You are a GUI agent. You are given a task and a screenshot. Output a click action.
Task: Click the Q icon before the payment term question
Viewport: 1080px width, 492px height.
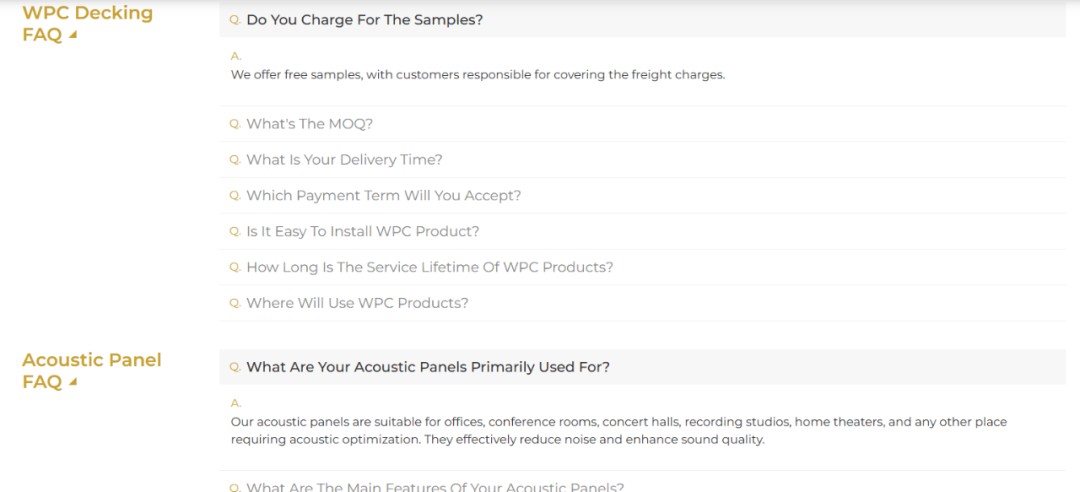[x=235, y=196]
